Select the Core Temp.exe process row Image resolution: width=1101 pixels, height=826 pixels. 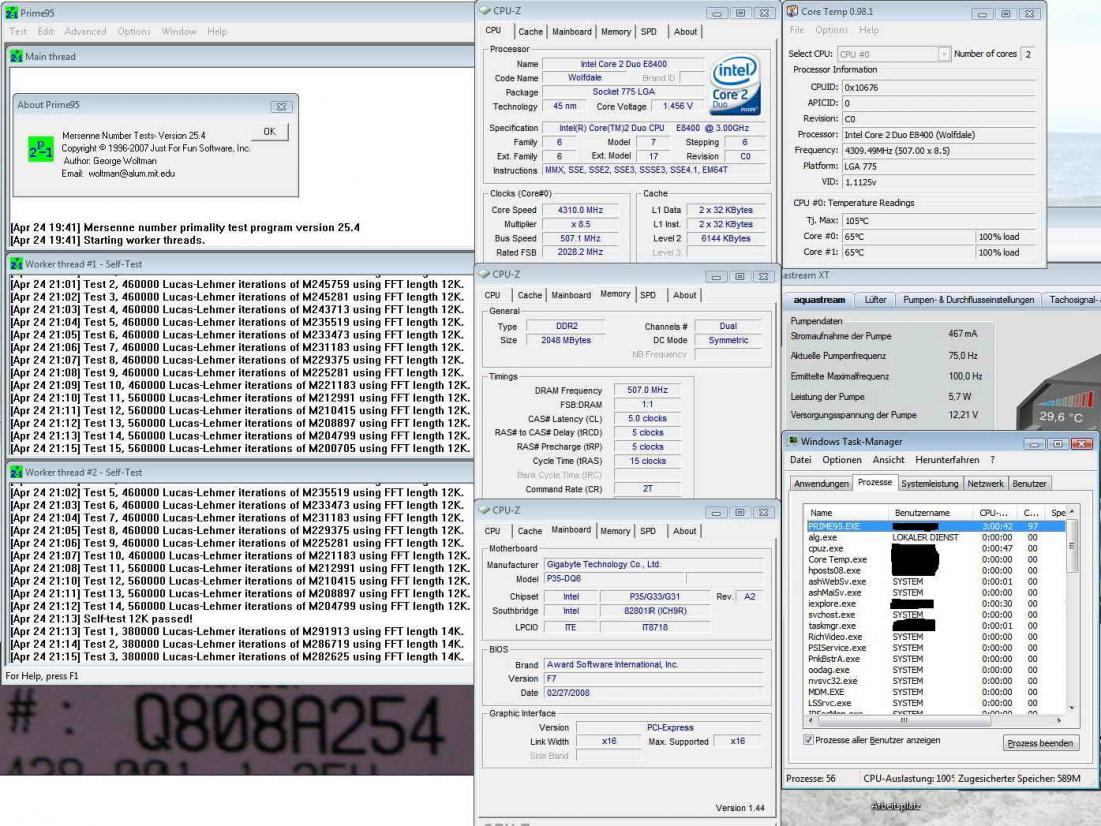(x=935, y=560)
